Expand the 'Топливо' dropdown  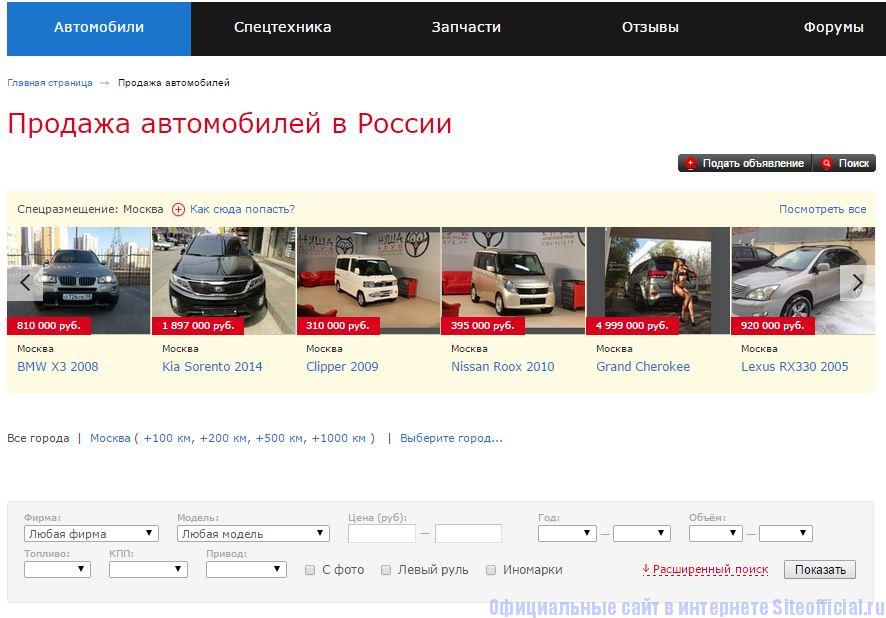tap(57, 570)
